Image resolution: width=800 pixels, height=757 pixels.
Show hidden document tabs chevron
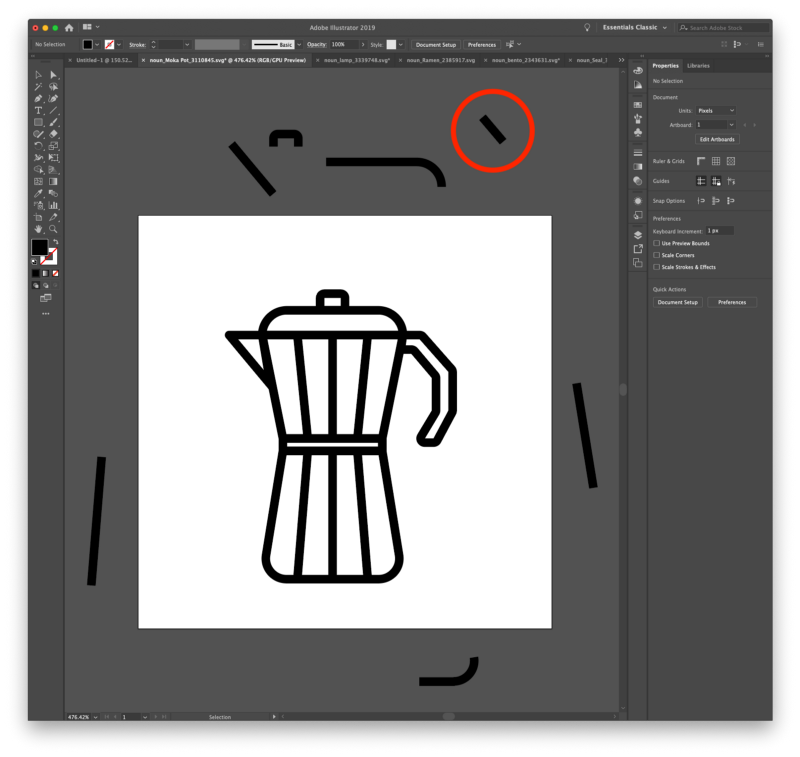point(621,60)
